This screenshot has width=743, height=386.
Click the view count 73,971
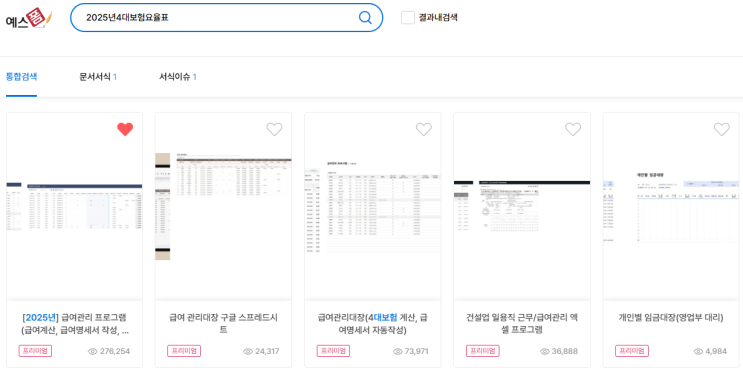pos(417,351)
